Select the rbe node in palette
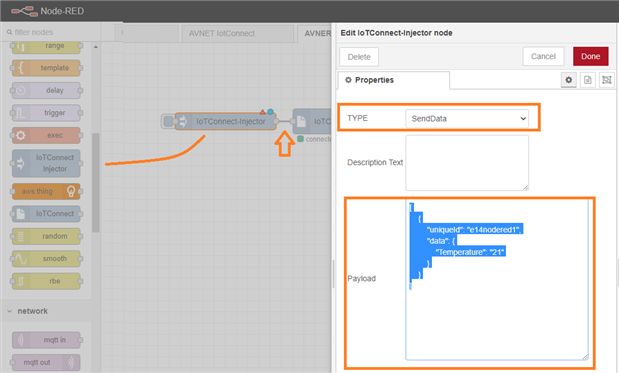The height and width of the screenshot is (373, 619). (x=47, y=281)
